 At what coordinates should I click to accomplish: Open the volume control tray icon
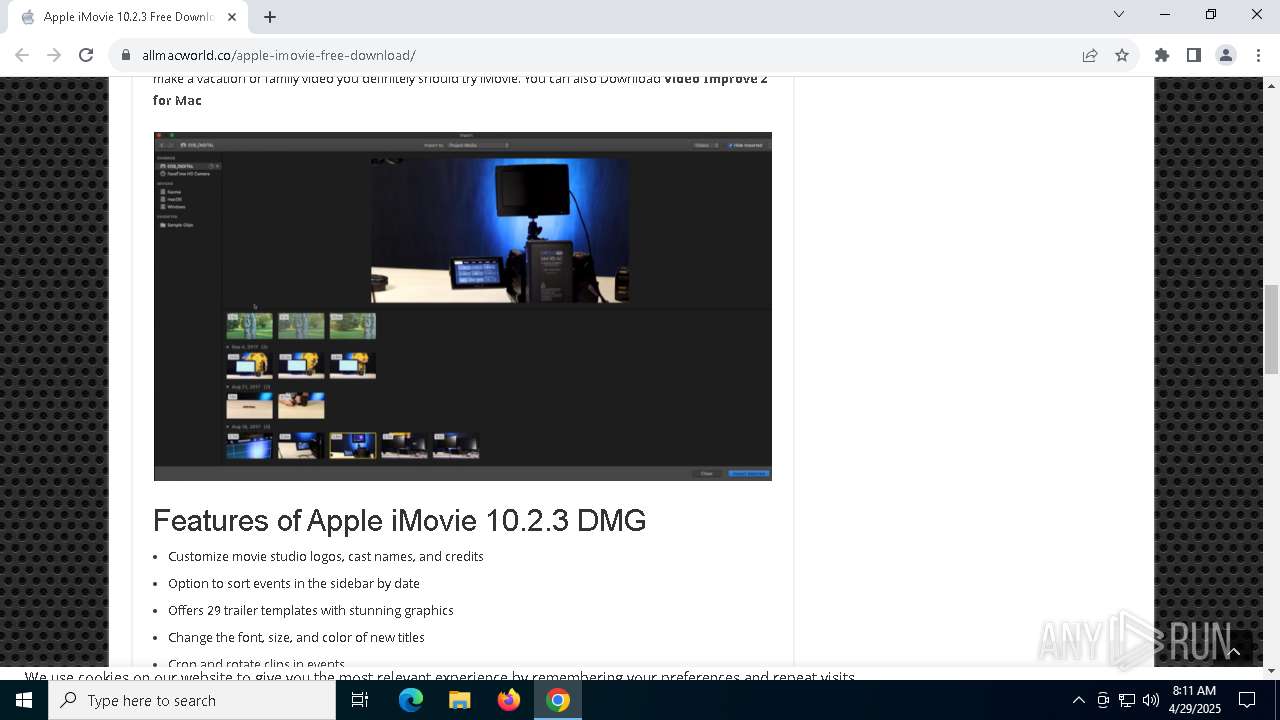(x=1151, y=700)
